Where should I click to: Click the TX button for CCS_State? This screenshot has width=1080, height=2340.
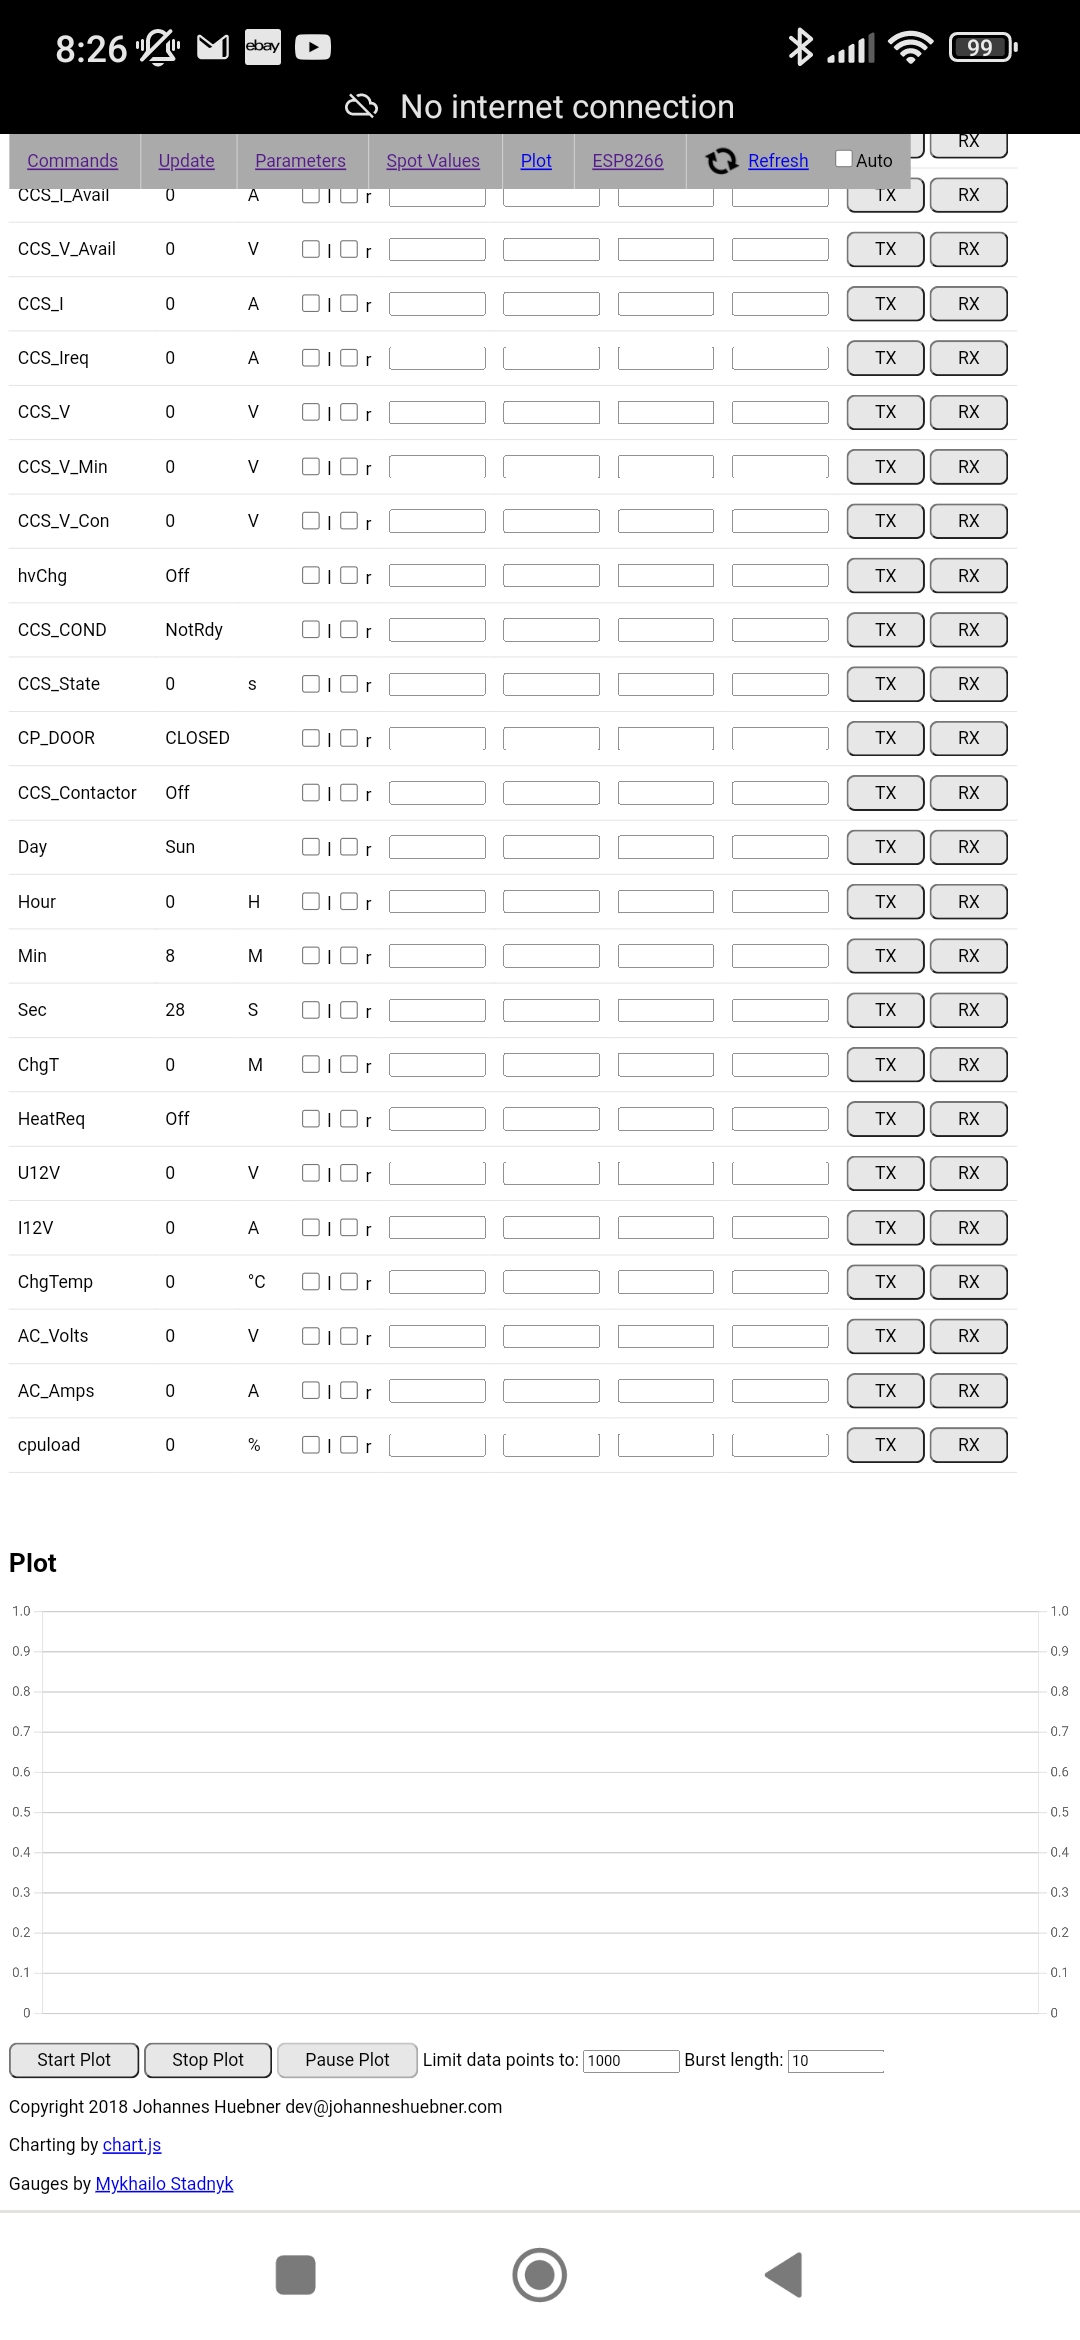(x=885, y=684)
